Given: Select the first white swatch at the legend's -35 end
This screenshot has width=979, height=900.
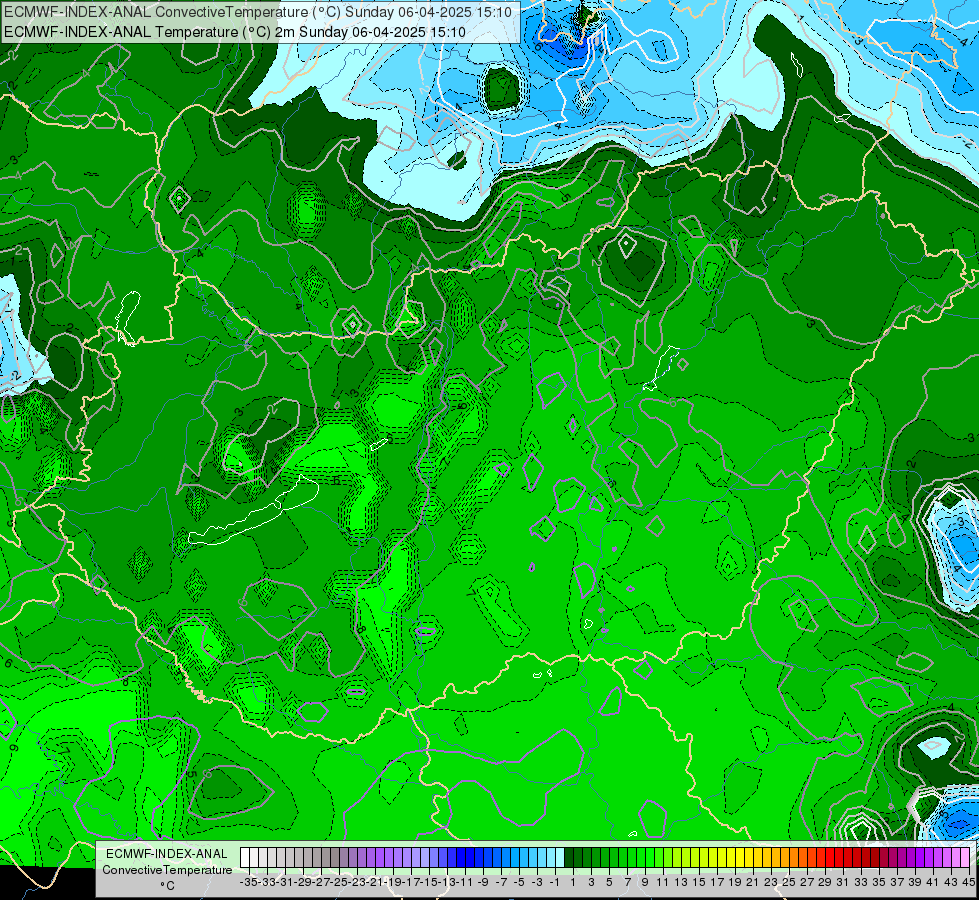Looking at the screenshot, I should point(245,858).
